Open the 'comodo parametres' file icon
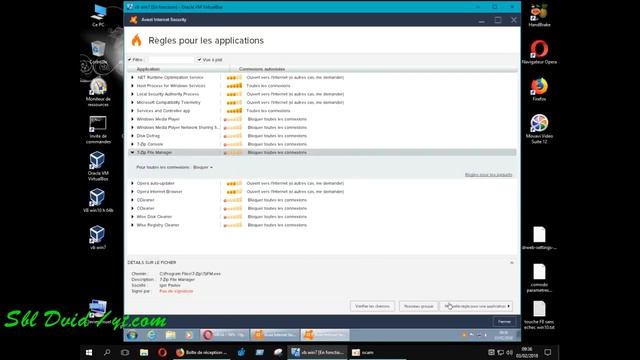640x360 pixels. (x=539, y=278)
